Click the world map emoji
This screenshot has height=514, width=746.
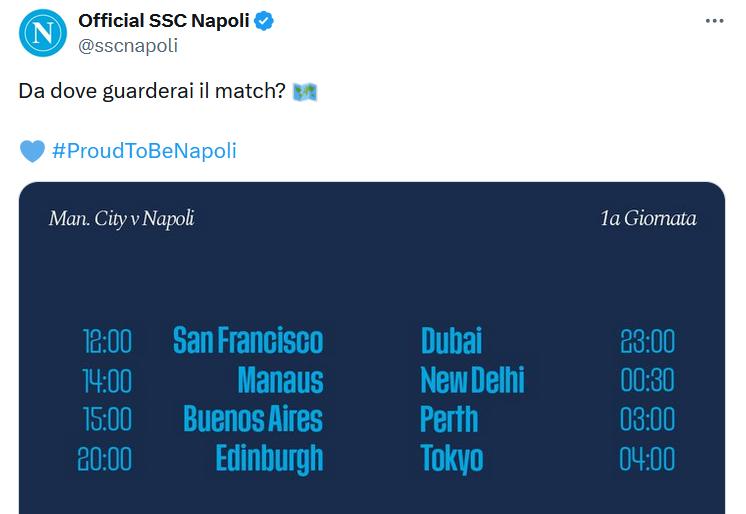(x=304, y=91)
